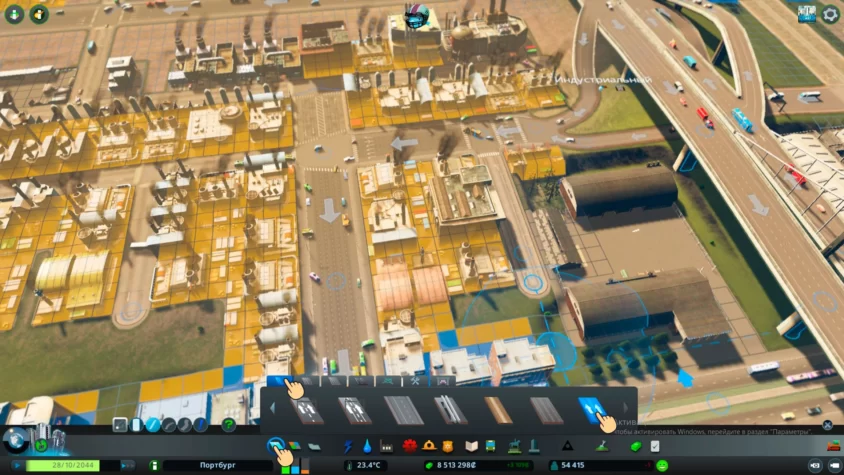Select curved road building mode
Viewport: 844px width, 475px height.
tap(168, 425)
